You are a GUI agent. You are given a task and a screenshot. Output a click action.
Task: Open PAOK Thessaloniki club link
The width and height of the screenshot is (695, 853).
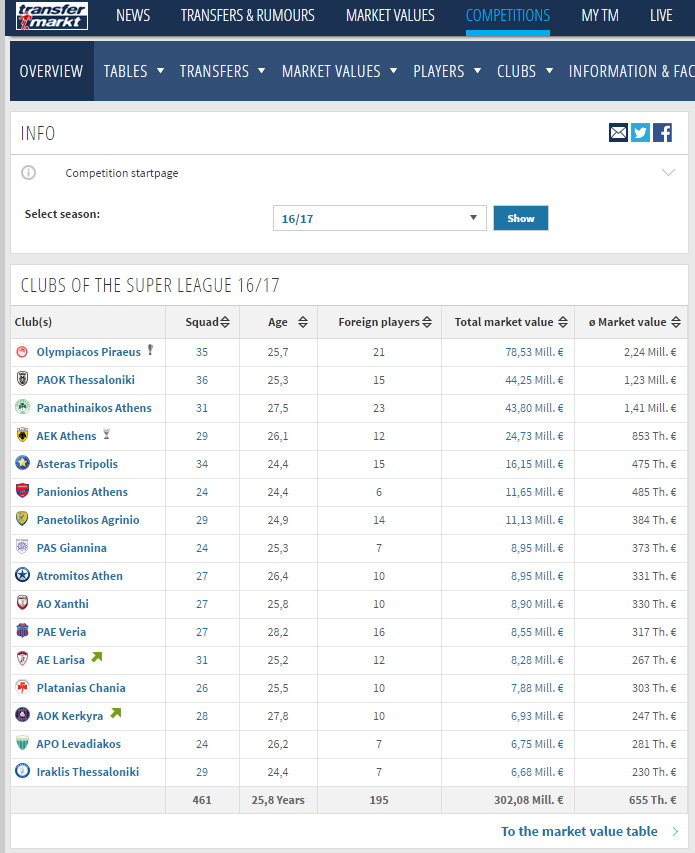(85, 380)
